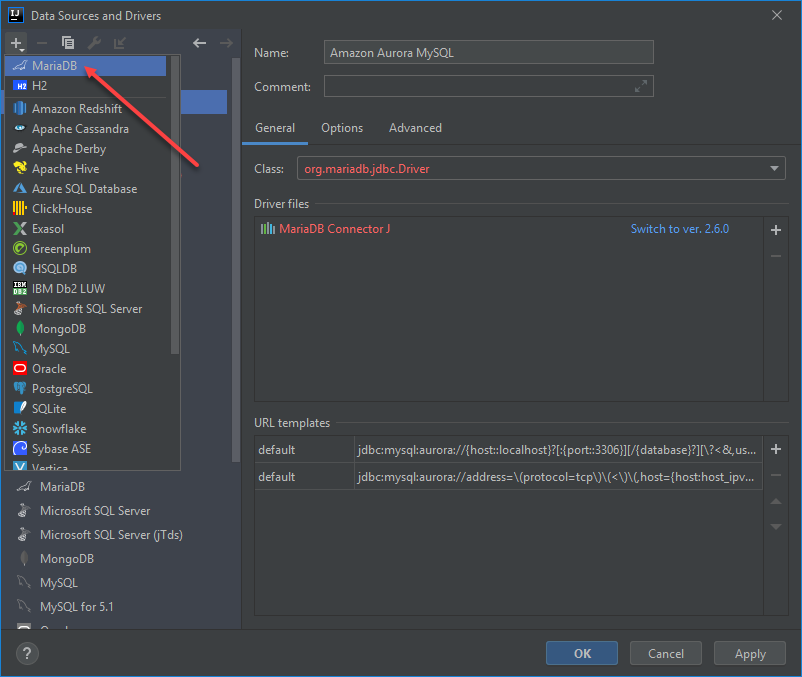Open the General tab
802x677 pixels.
tap(275, 128)
